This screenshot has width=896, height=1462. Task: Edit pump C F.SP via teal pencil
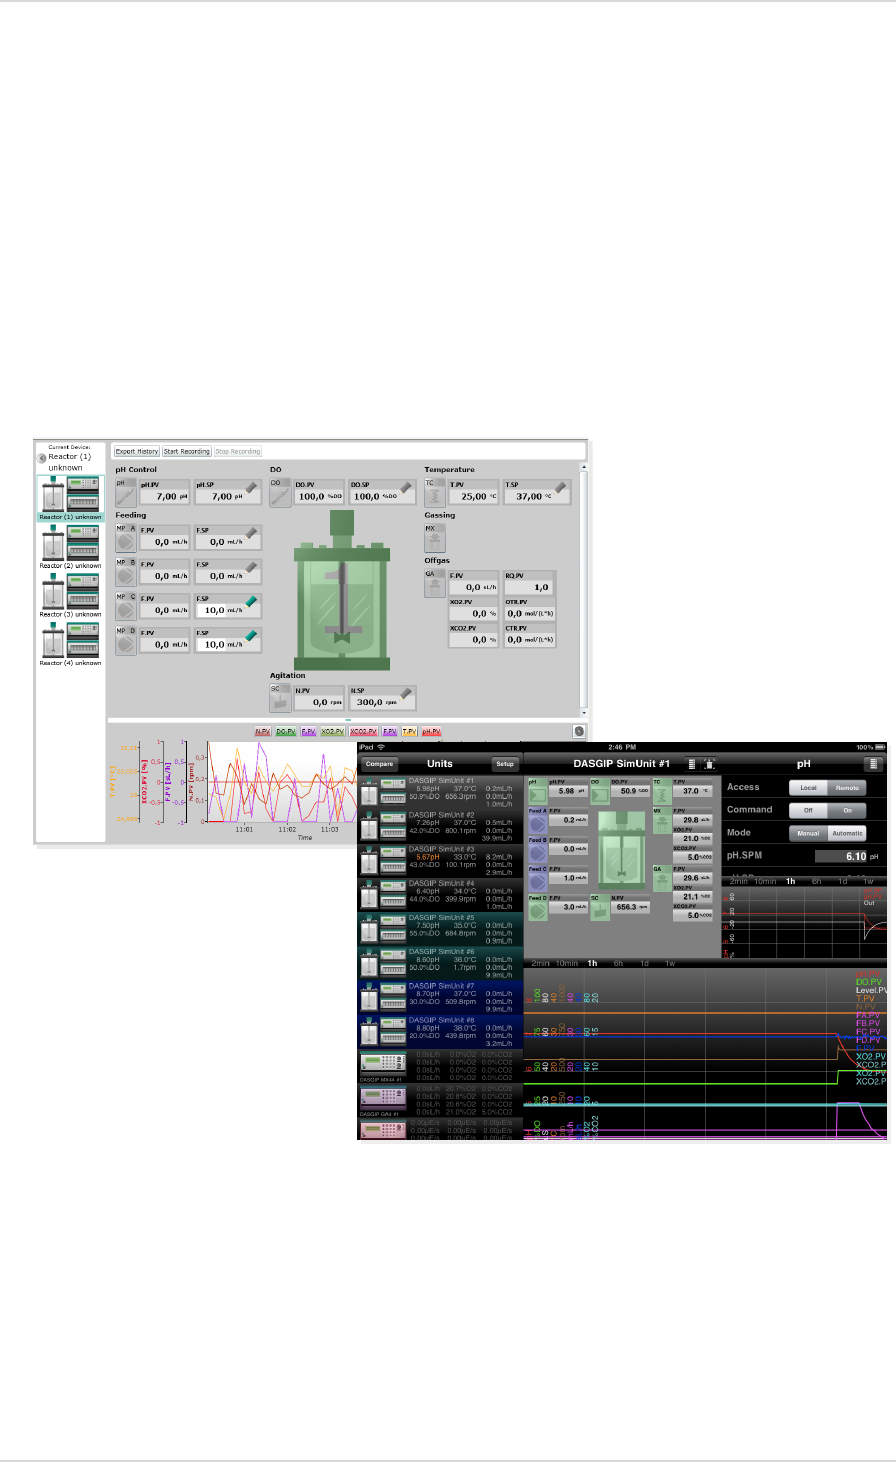click(251, 601)
